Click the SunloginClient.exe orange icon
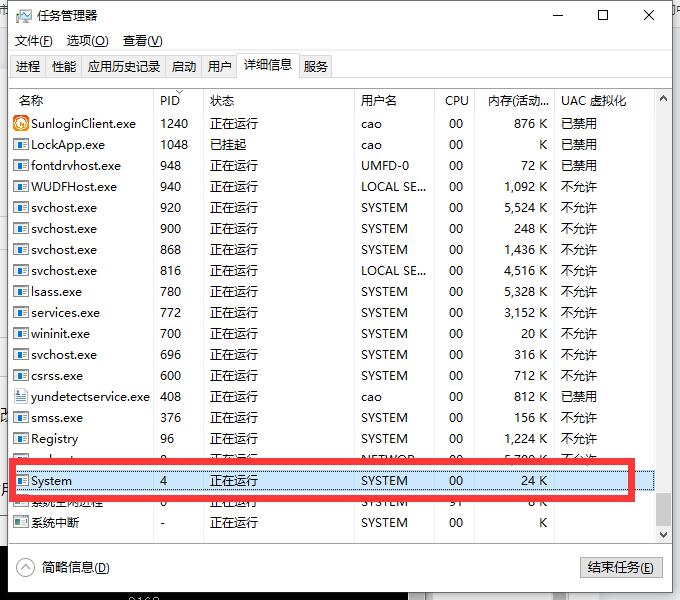This screenshot has width=680, height=600. click(x=21, y=124)
